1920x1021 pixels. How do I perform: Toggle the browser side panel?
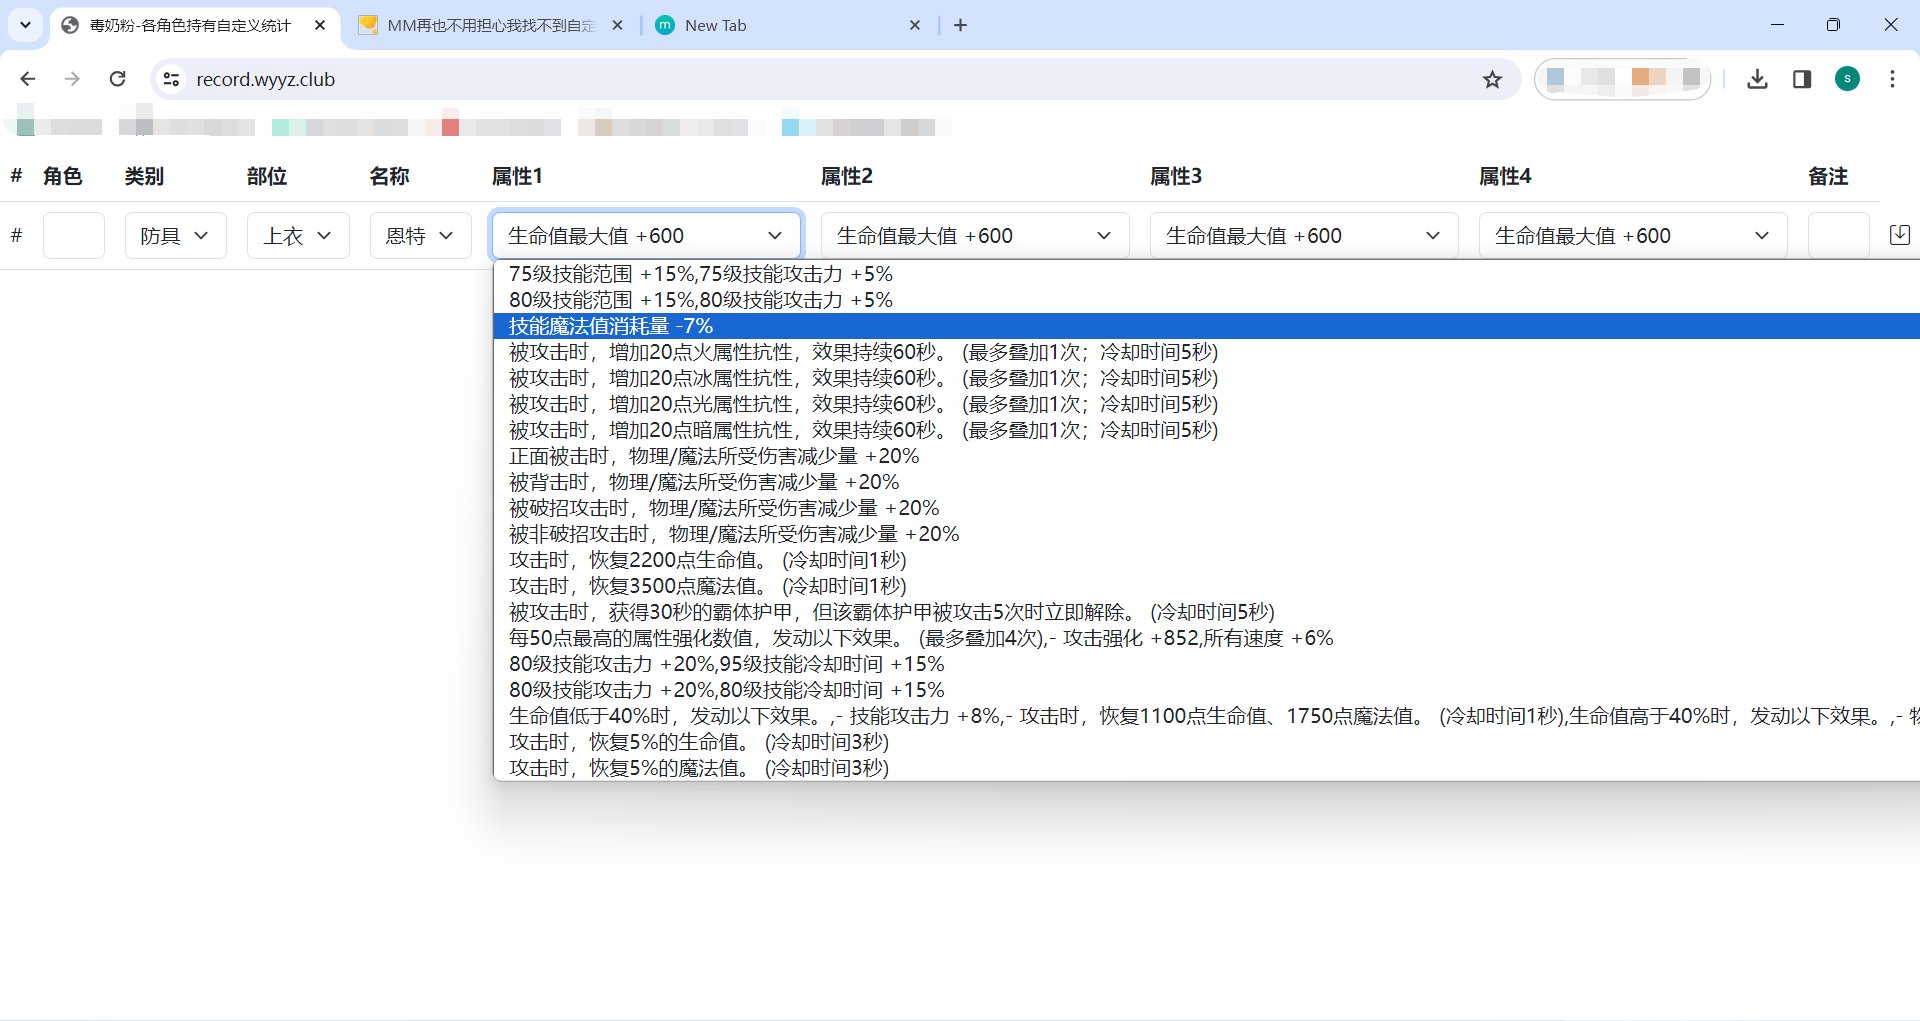click(1802, 79)
